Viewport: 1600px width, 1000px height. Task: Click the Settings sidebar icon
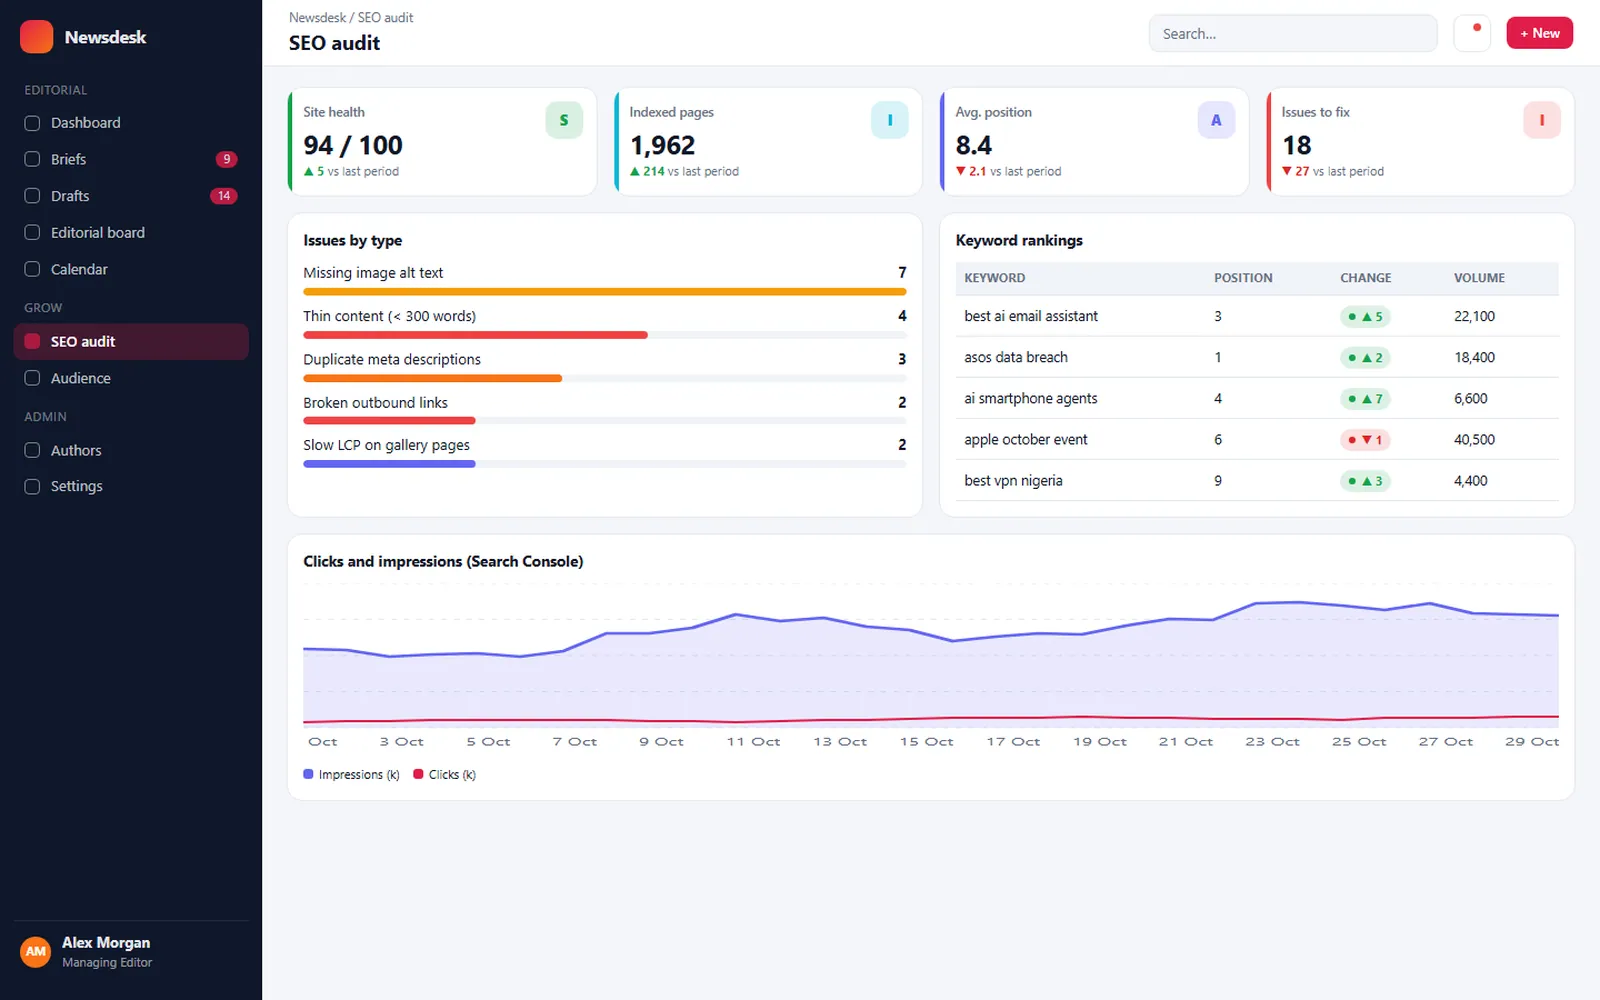pos(32,486)
